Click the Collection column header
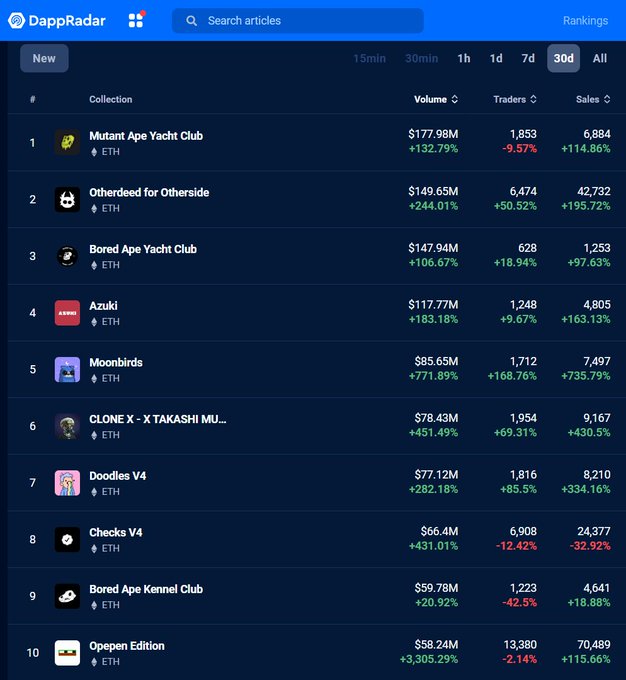 tap(111, 99)
